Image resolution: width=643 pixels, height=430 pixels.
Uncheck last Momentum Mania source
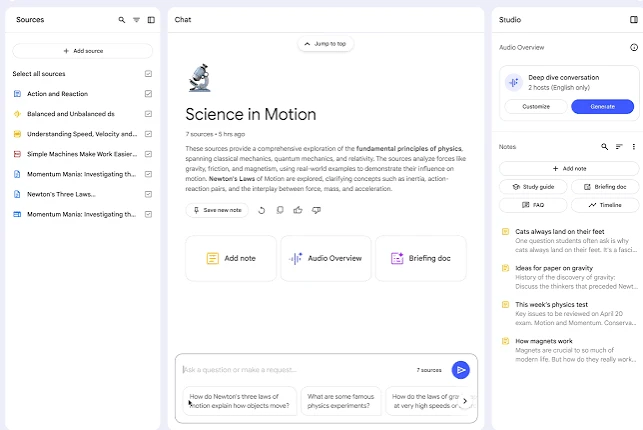pos(148,214)
